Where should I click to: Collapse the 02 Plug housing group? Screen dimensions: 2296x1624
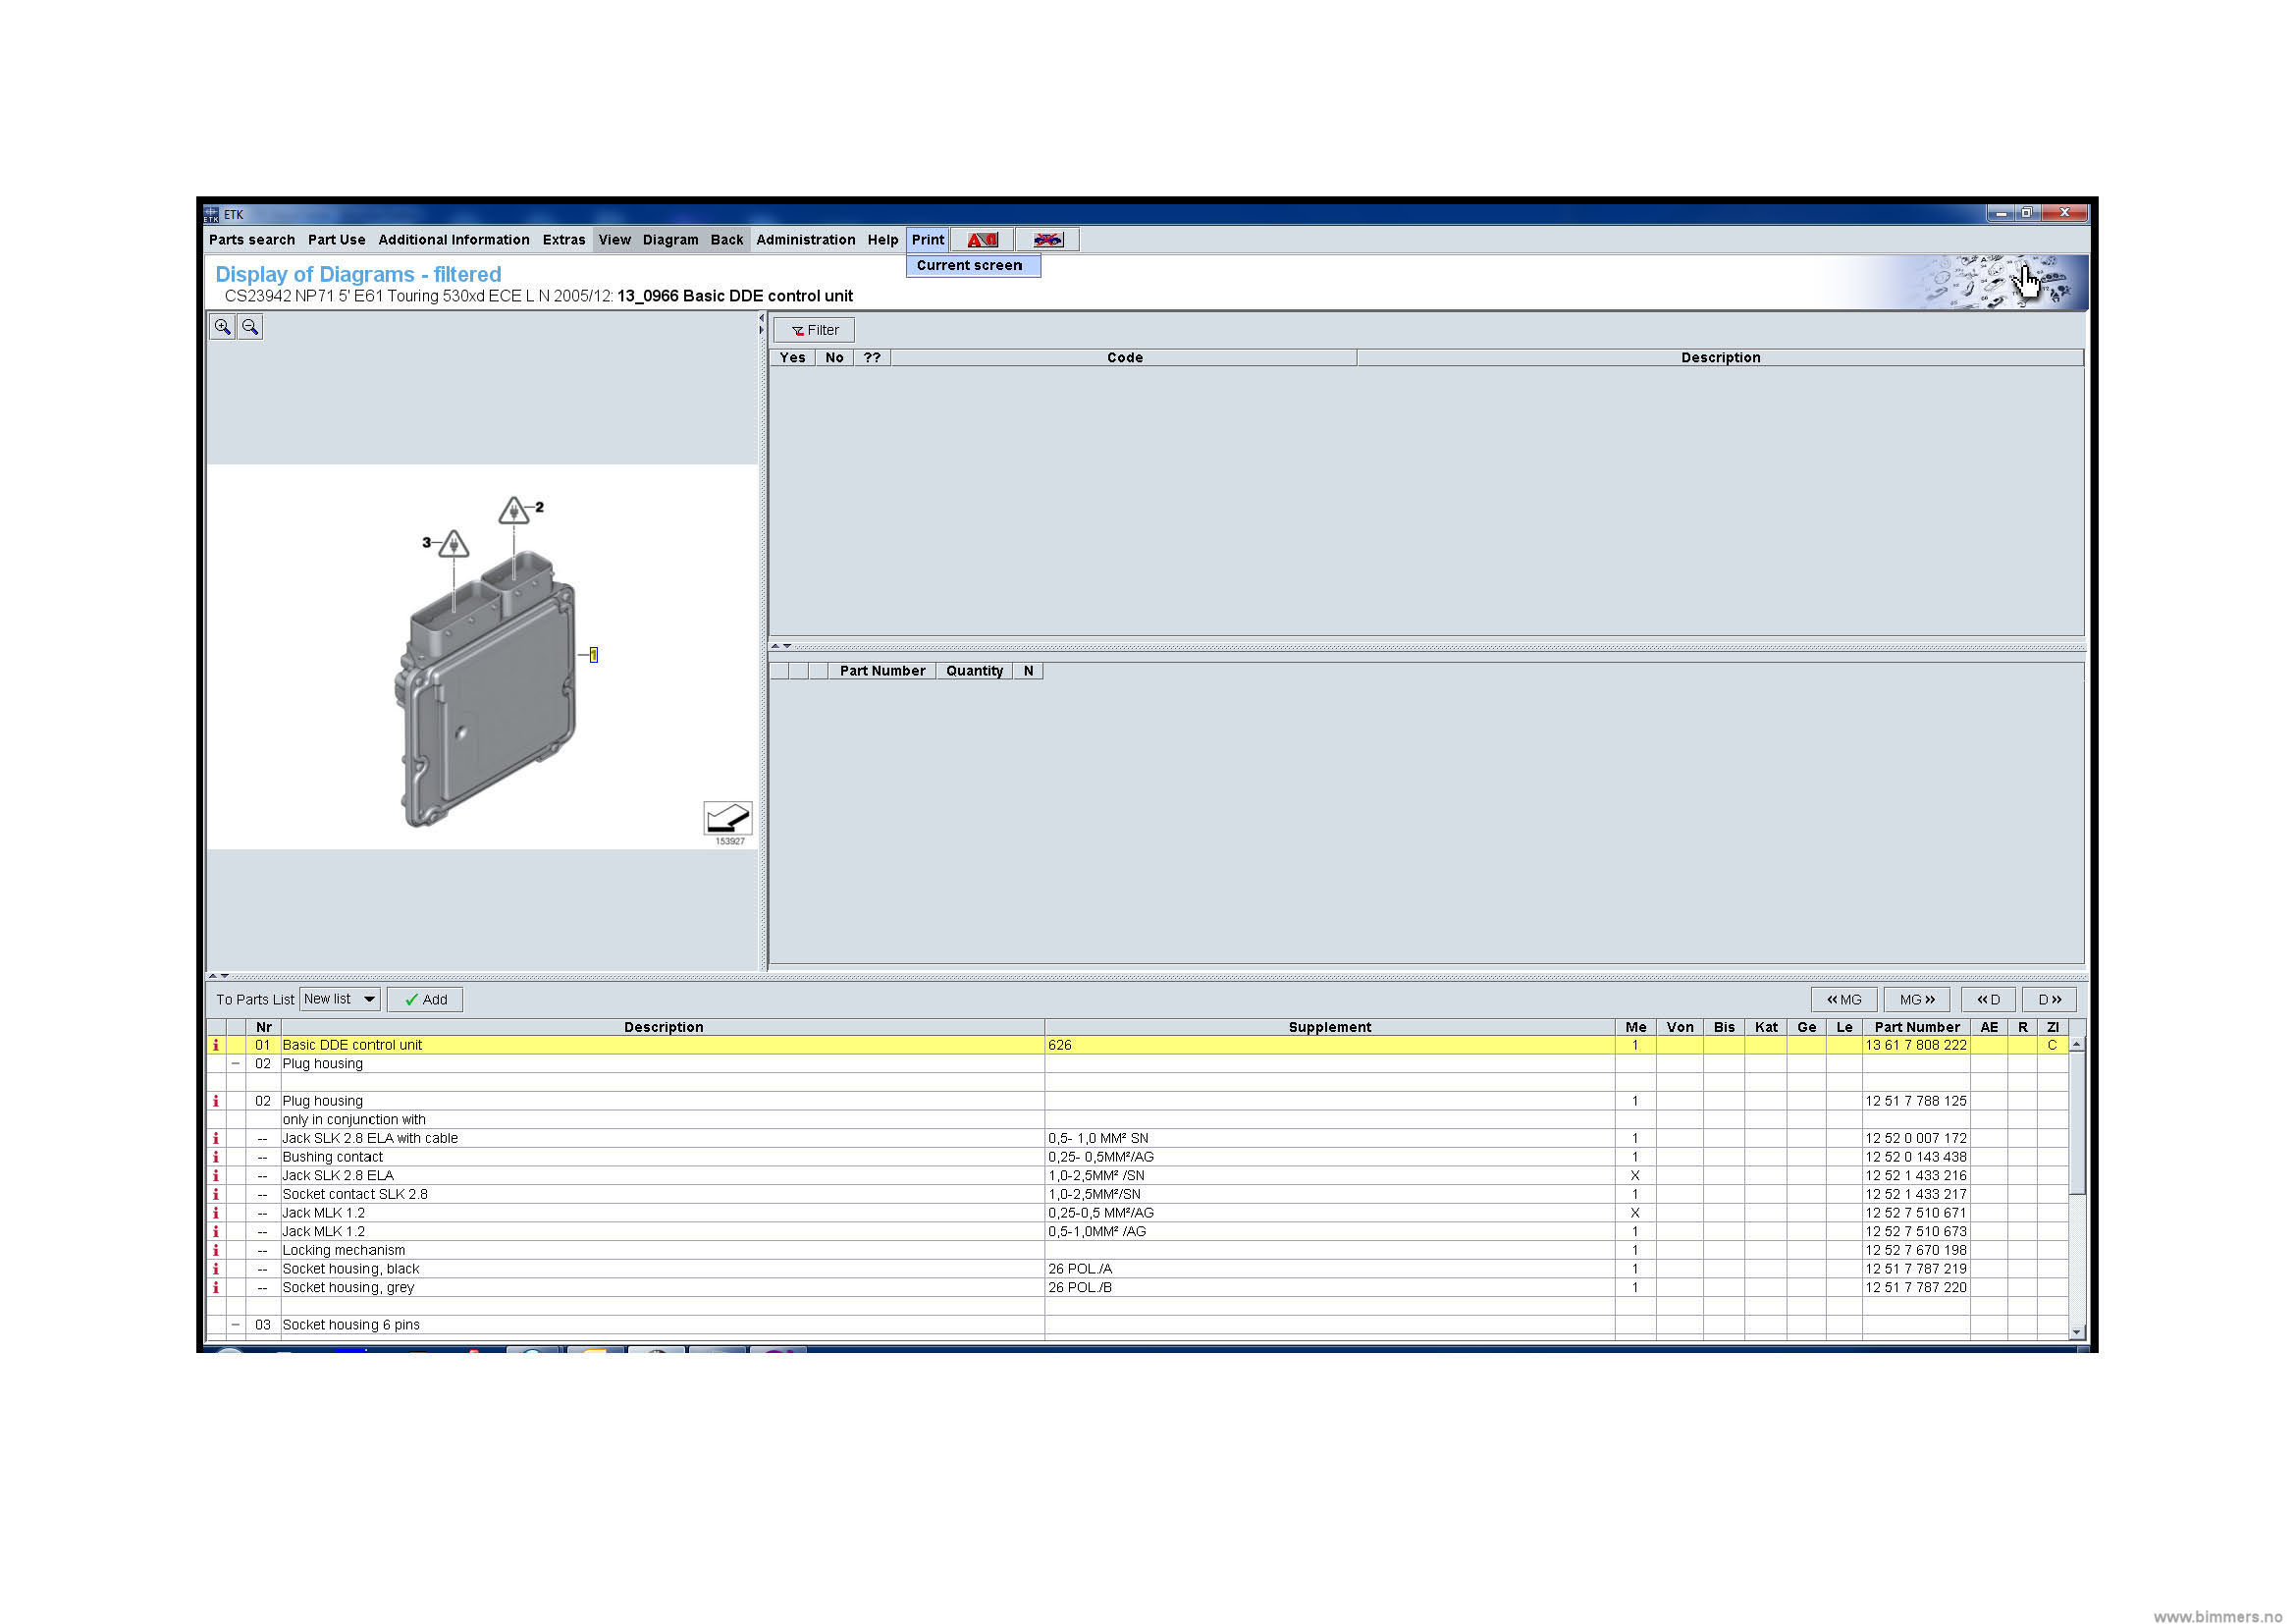pyautogui.click(x=235, y=1064)
